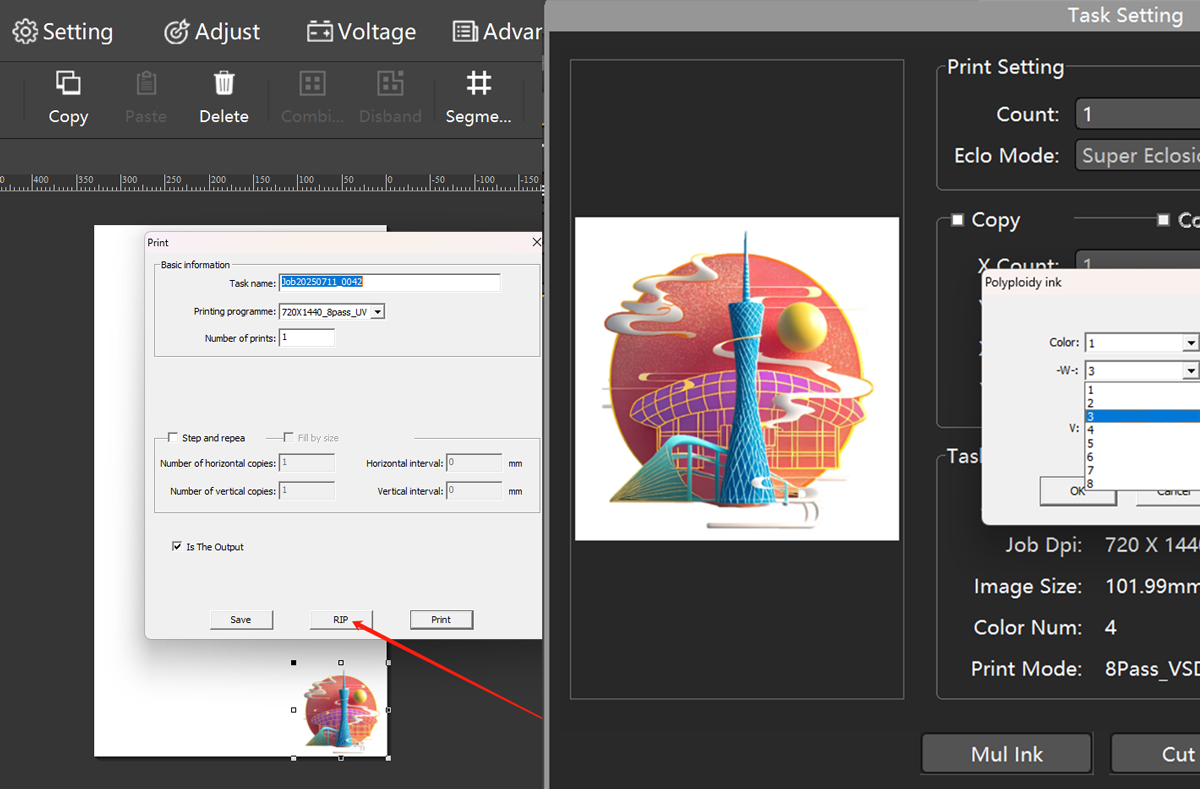Viewport: 1200px width, 789px height.
Task: Open the Voltage tab
Action: pyautogui.click(x=361, y=32)
